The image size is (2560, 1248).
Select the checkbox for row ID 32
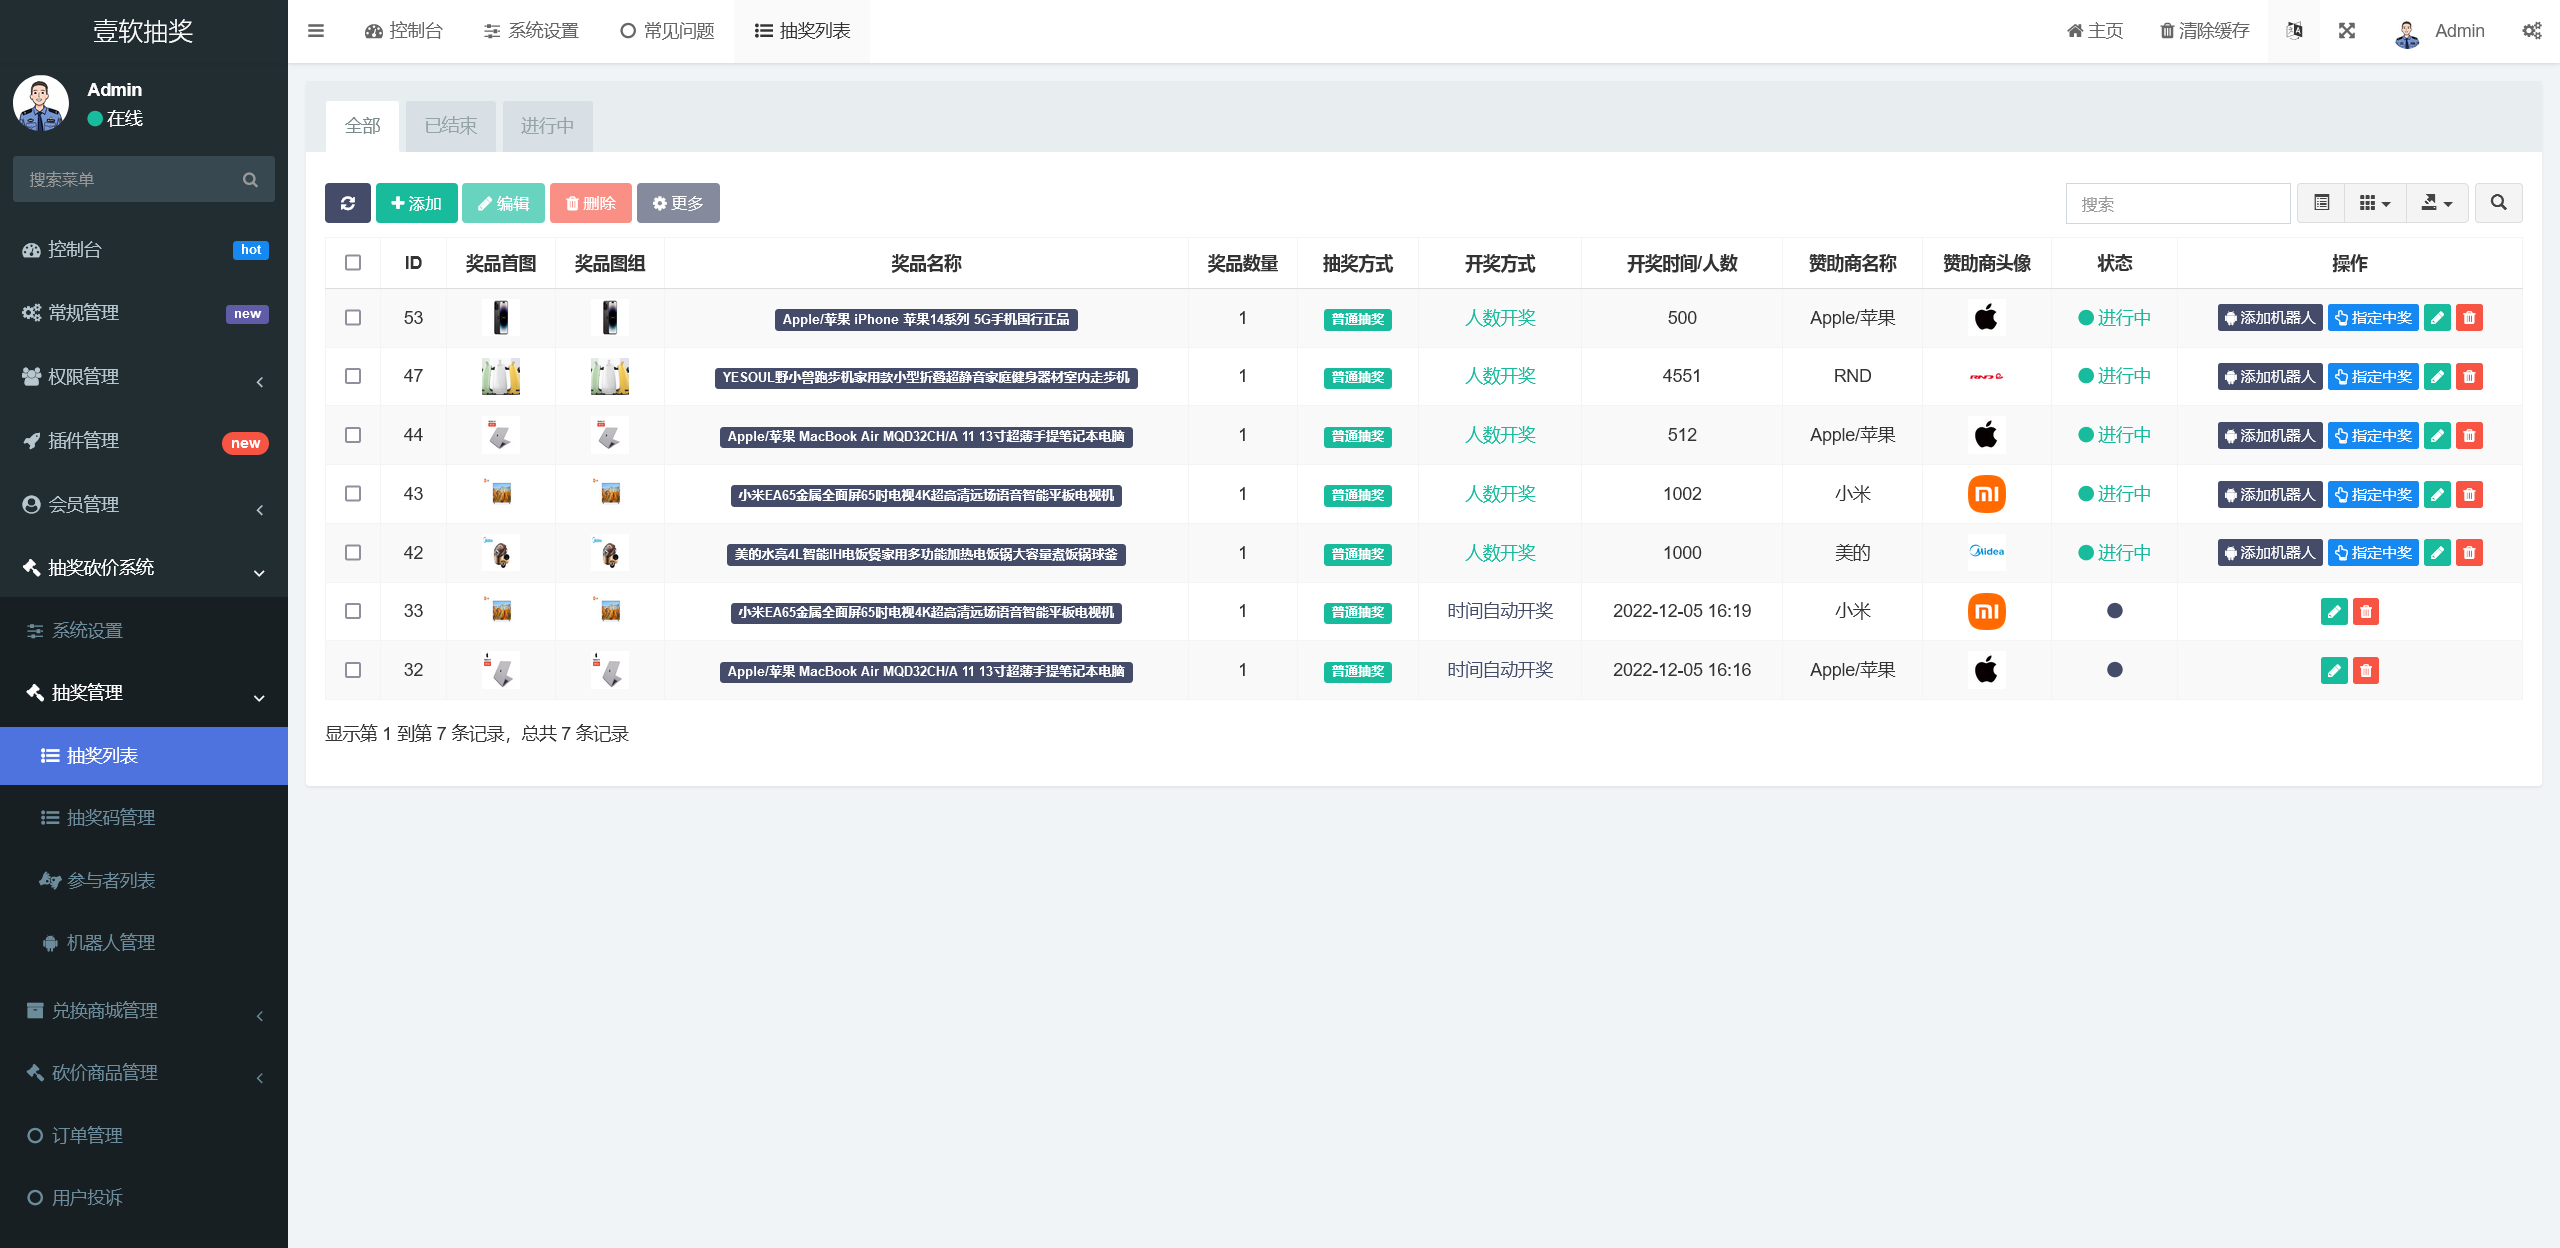coord(353,670)
